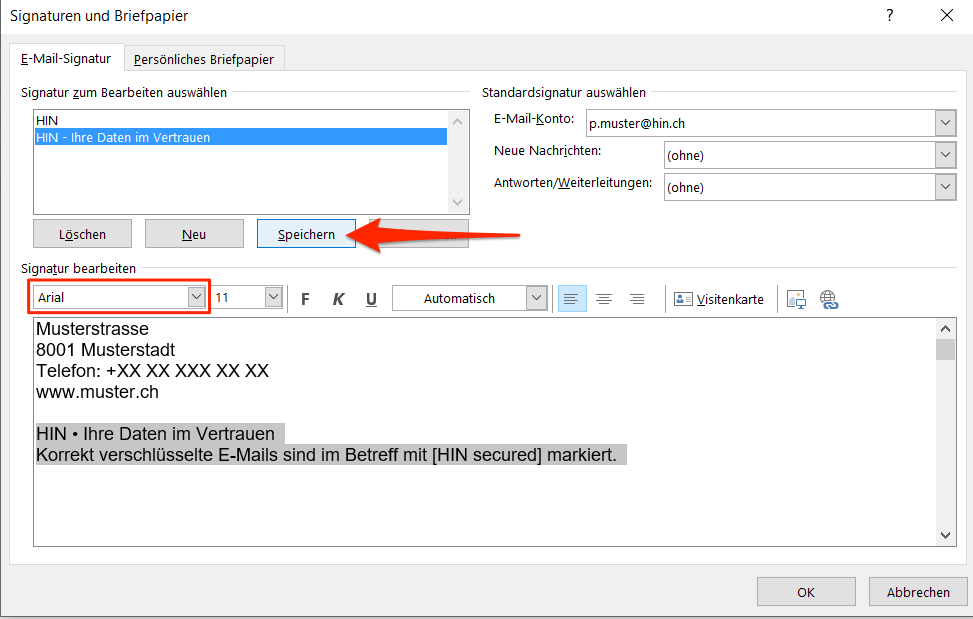The width and height of the screenshot is (973, 619).
Task: Insert a Visitenkarte business card
Action: click(719, 299)
